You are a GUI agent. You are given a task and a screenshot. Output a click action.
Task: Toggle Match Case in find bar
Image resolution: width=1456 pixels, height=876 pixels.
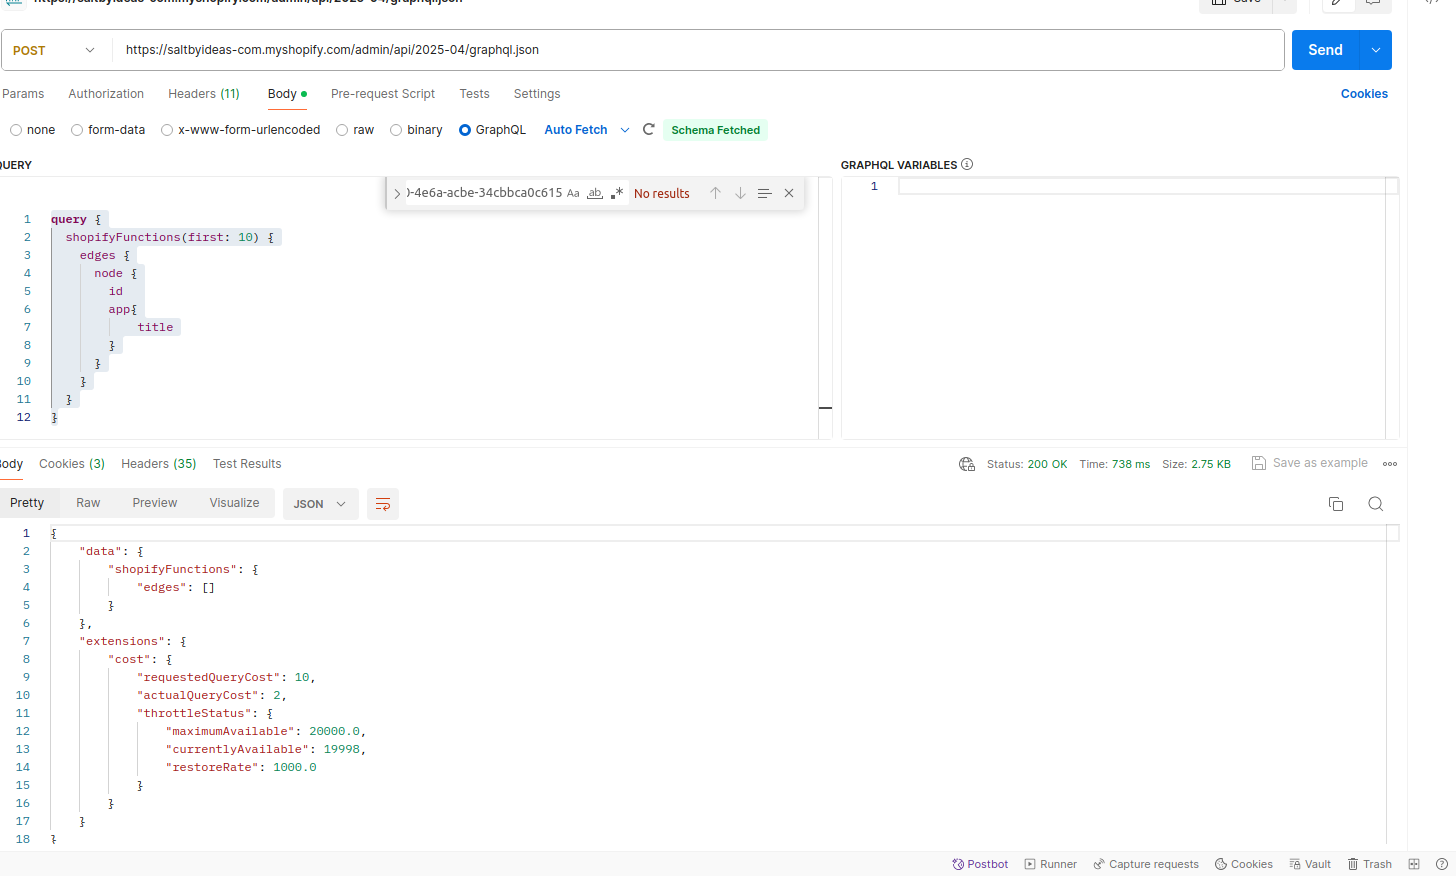pos(573,193)
